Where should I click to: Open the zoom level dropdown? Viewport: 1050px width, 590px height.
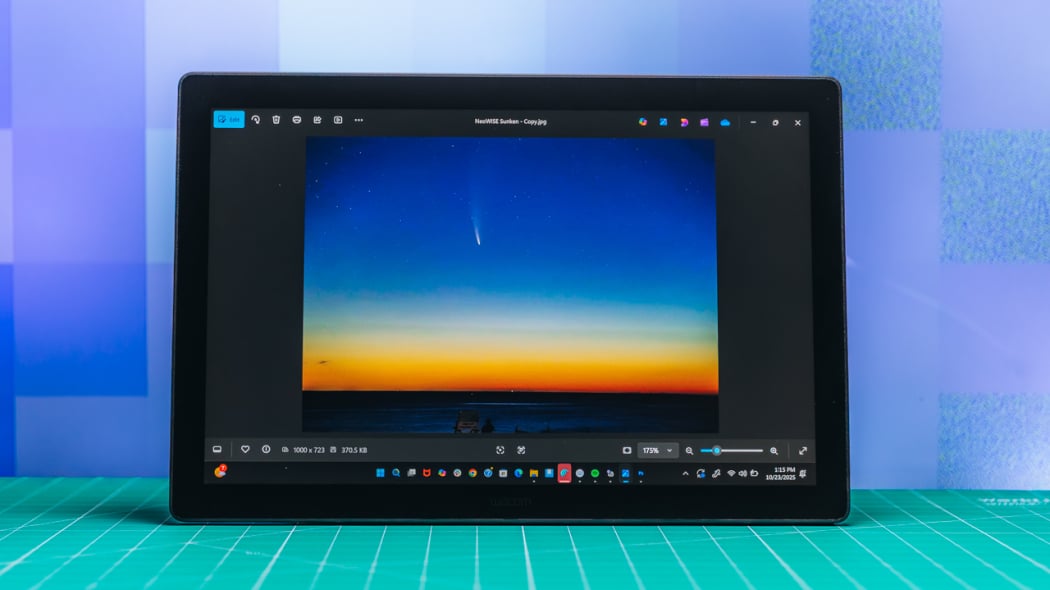(x=657, y=449)
